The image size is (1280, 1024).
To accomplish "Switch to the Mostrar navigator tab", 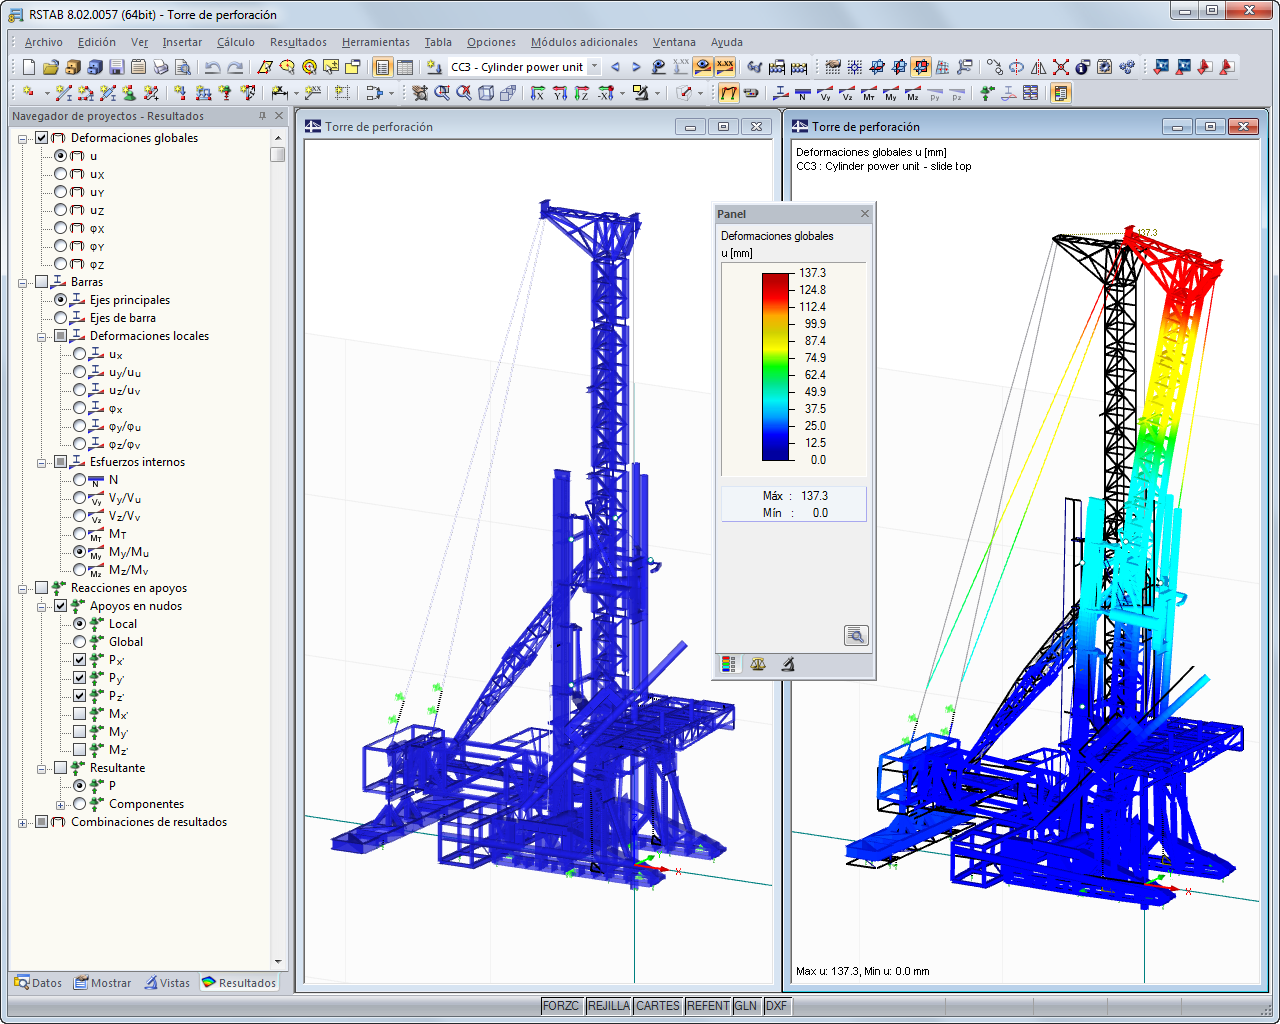I will 103,983.
